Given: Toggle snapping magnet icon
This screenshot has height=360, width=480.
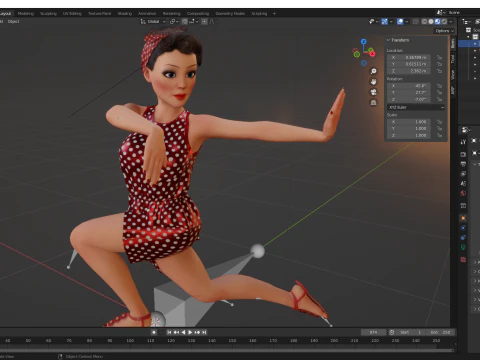Looking at the screenshot, I should click(184, 21).
